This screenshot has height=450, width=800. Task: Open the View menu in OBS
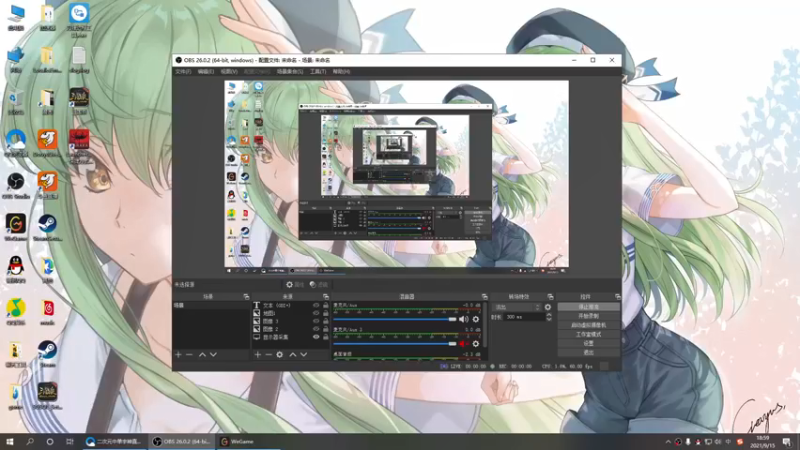pos(229,71)
